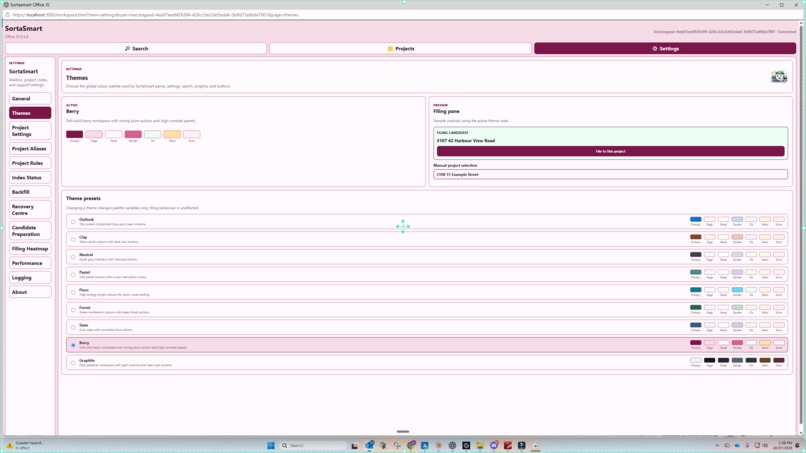Click the Outlook row blue Primary swatch
Screen dimensions: 806x453
(x=695, y=220)
